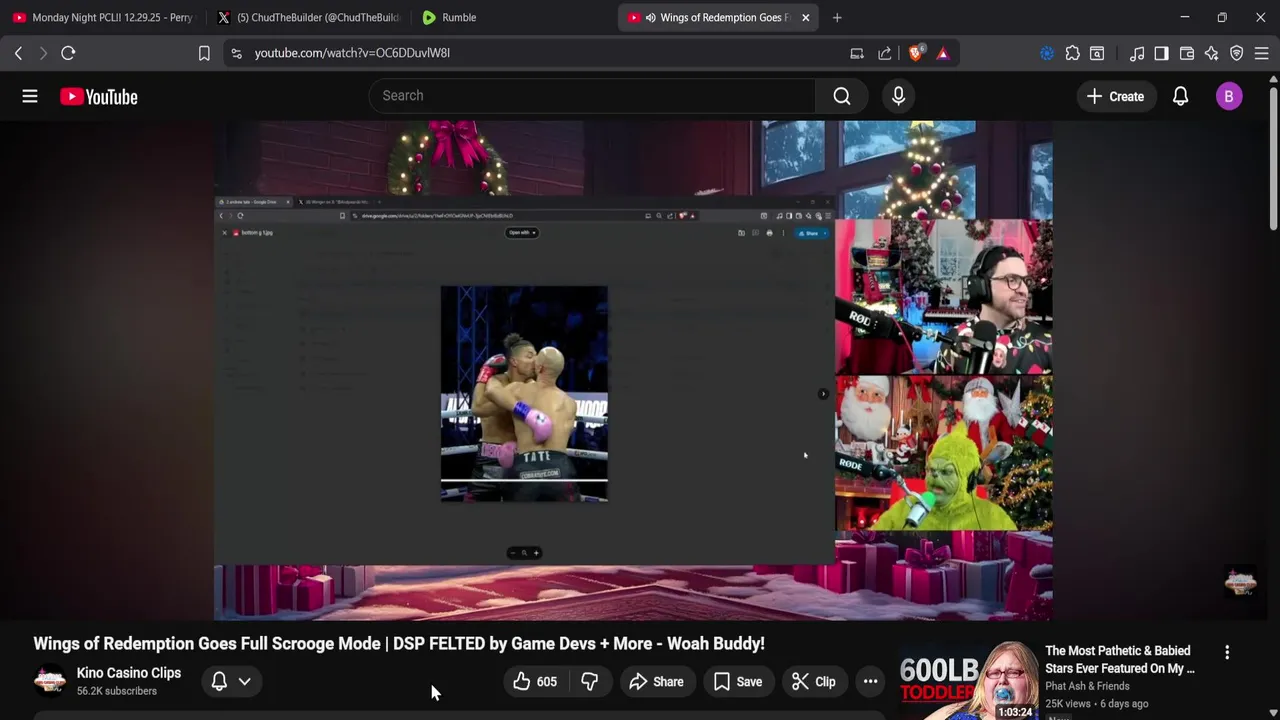Click the browser share page icon
The width and height of the screenshot is (1280, 720).
[x=885, y=53]
